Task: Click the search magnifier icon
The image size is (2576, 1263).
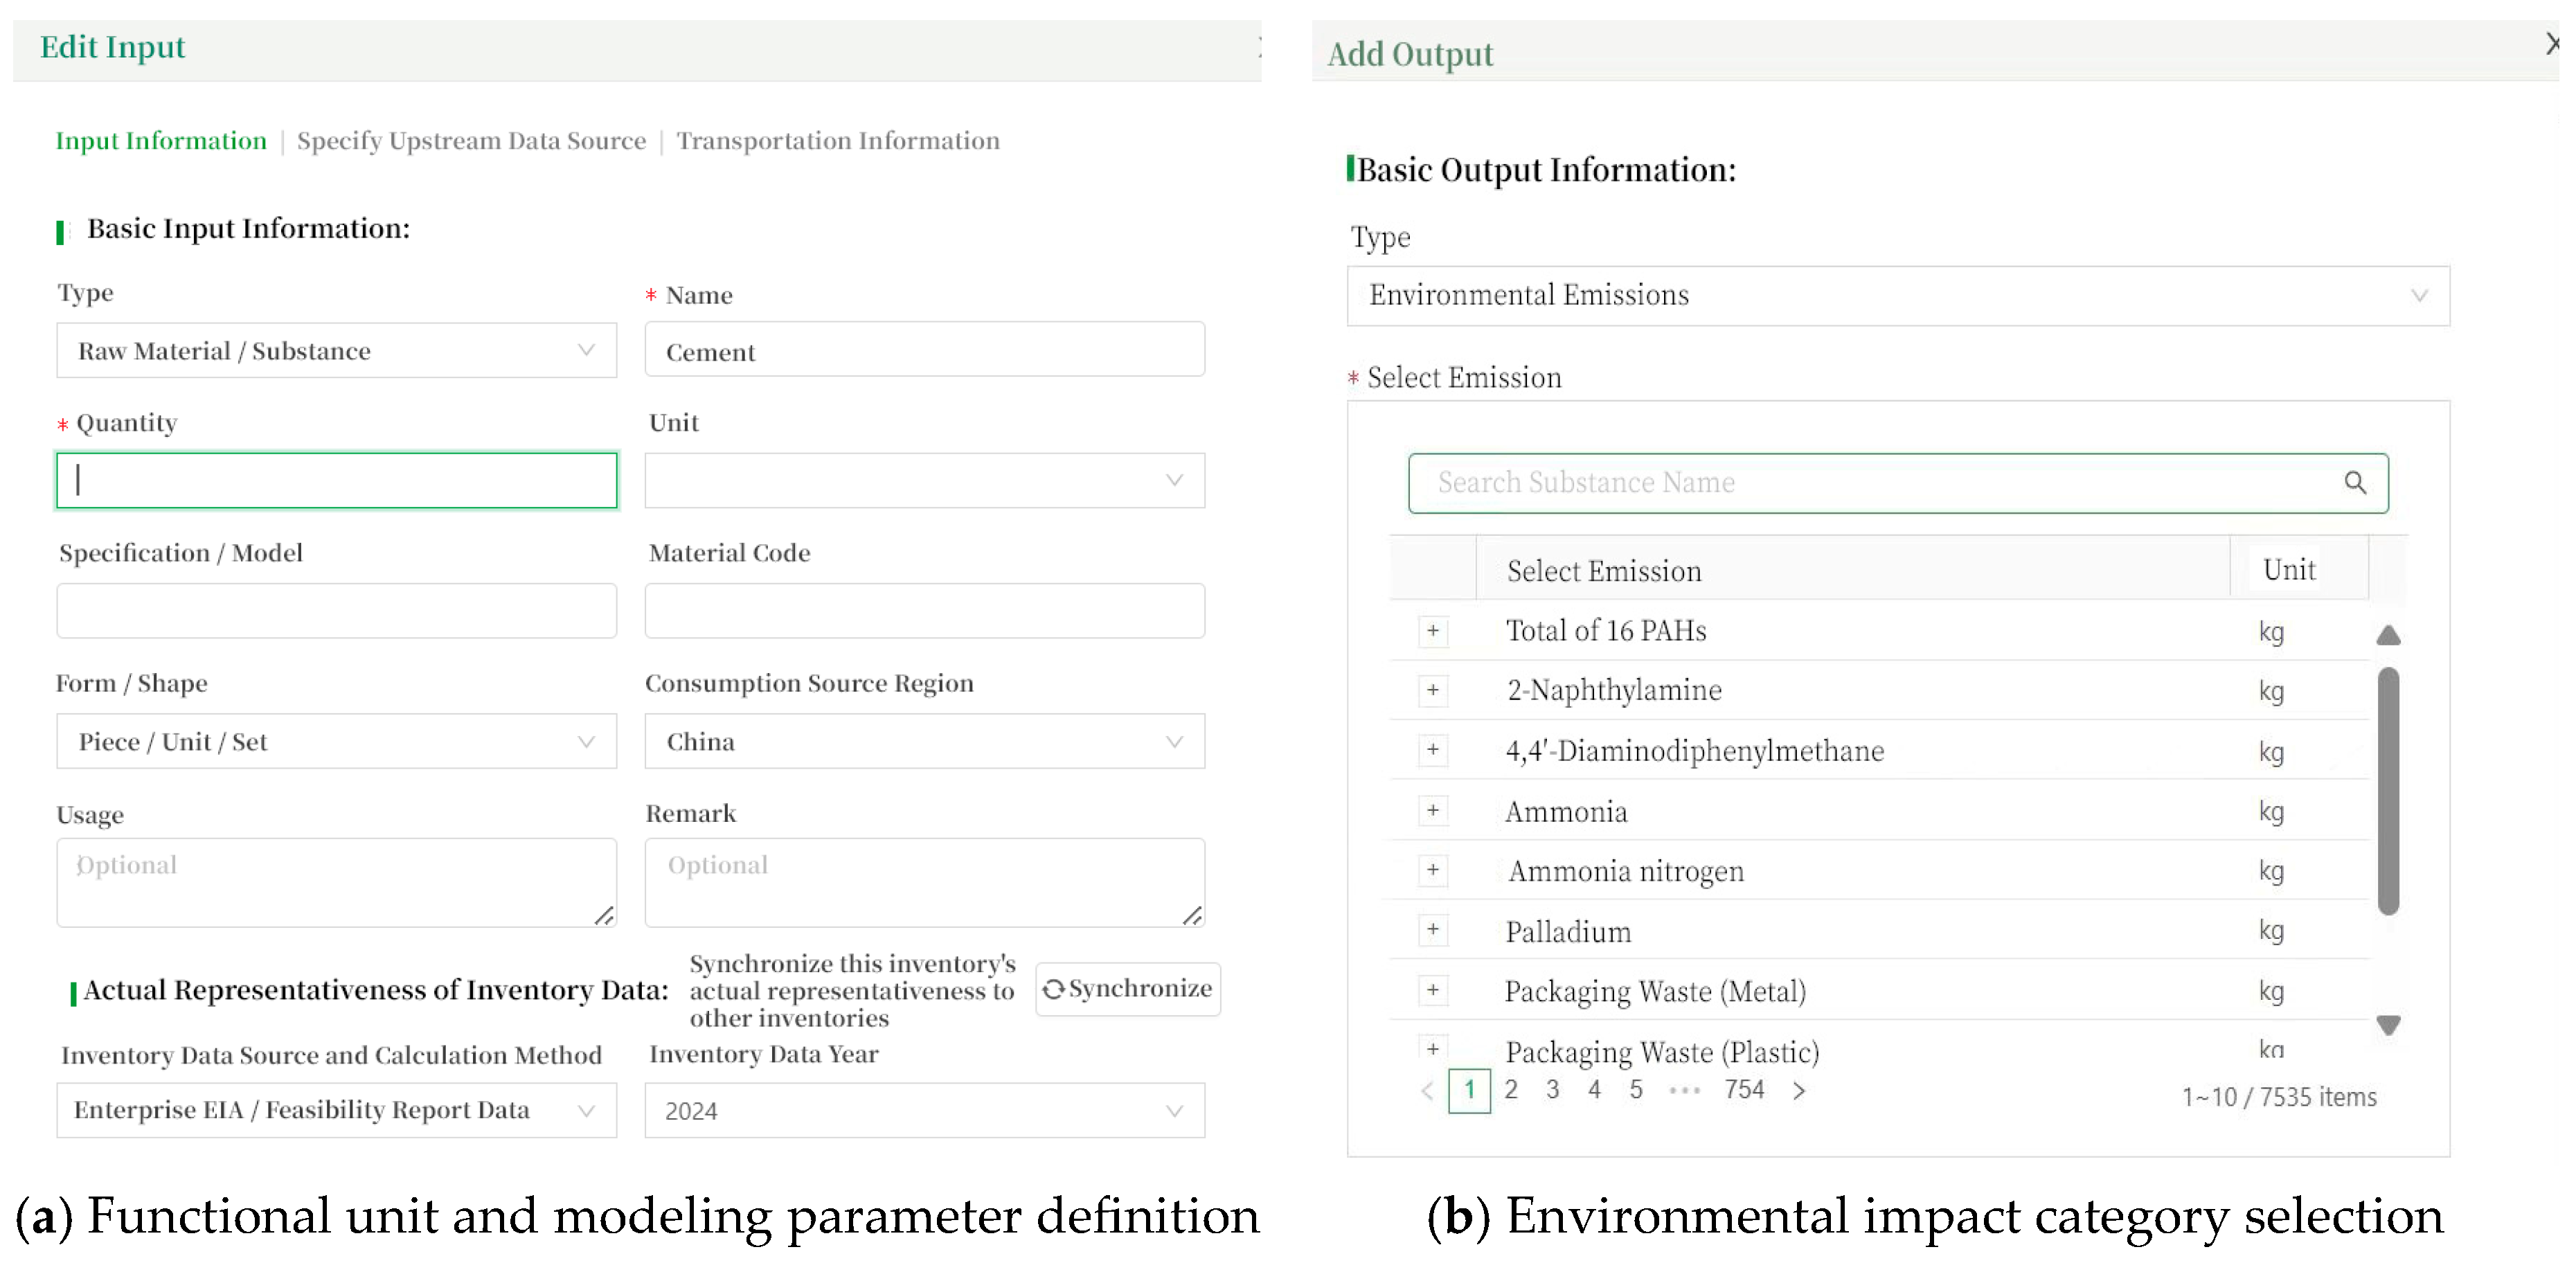Action: click(x=2354, y=483)
